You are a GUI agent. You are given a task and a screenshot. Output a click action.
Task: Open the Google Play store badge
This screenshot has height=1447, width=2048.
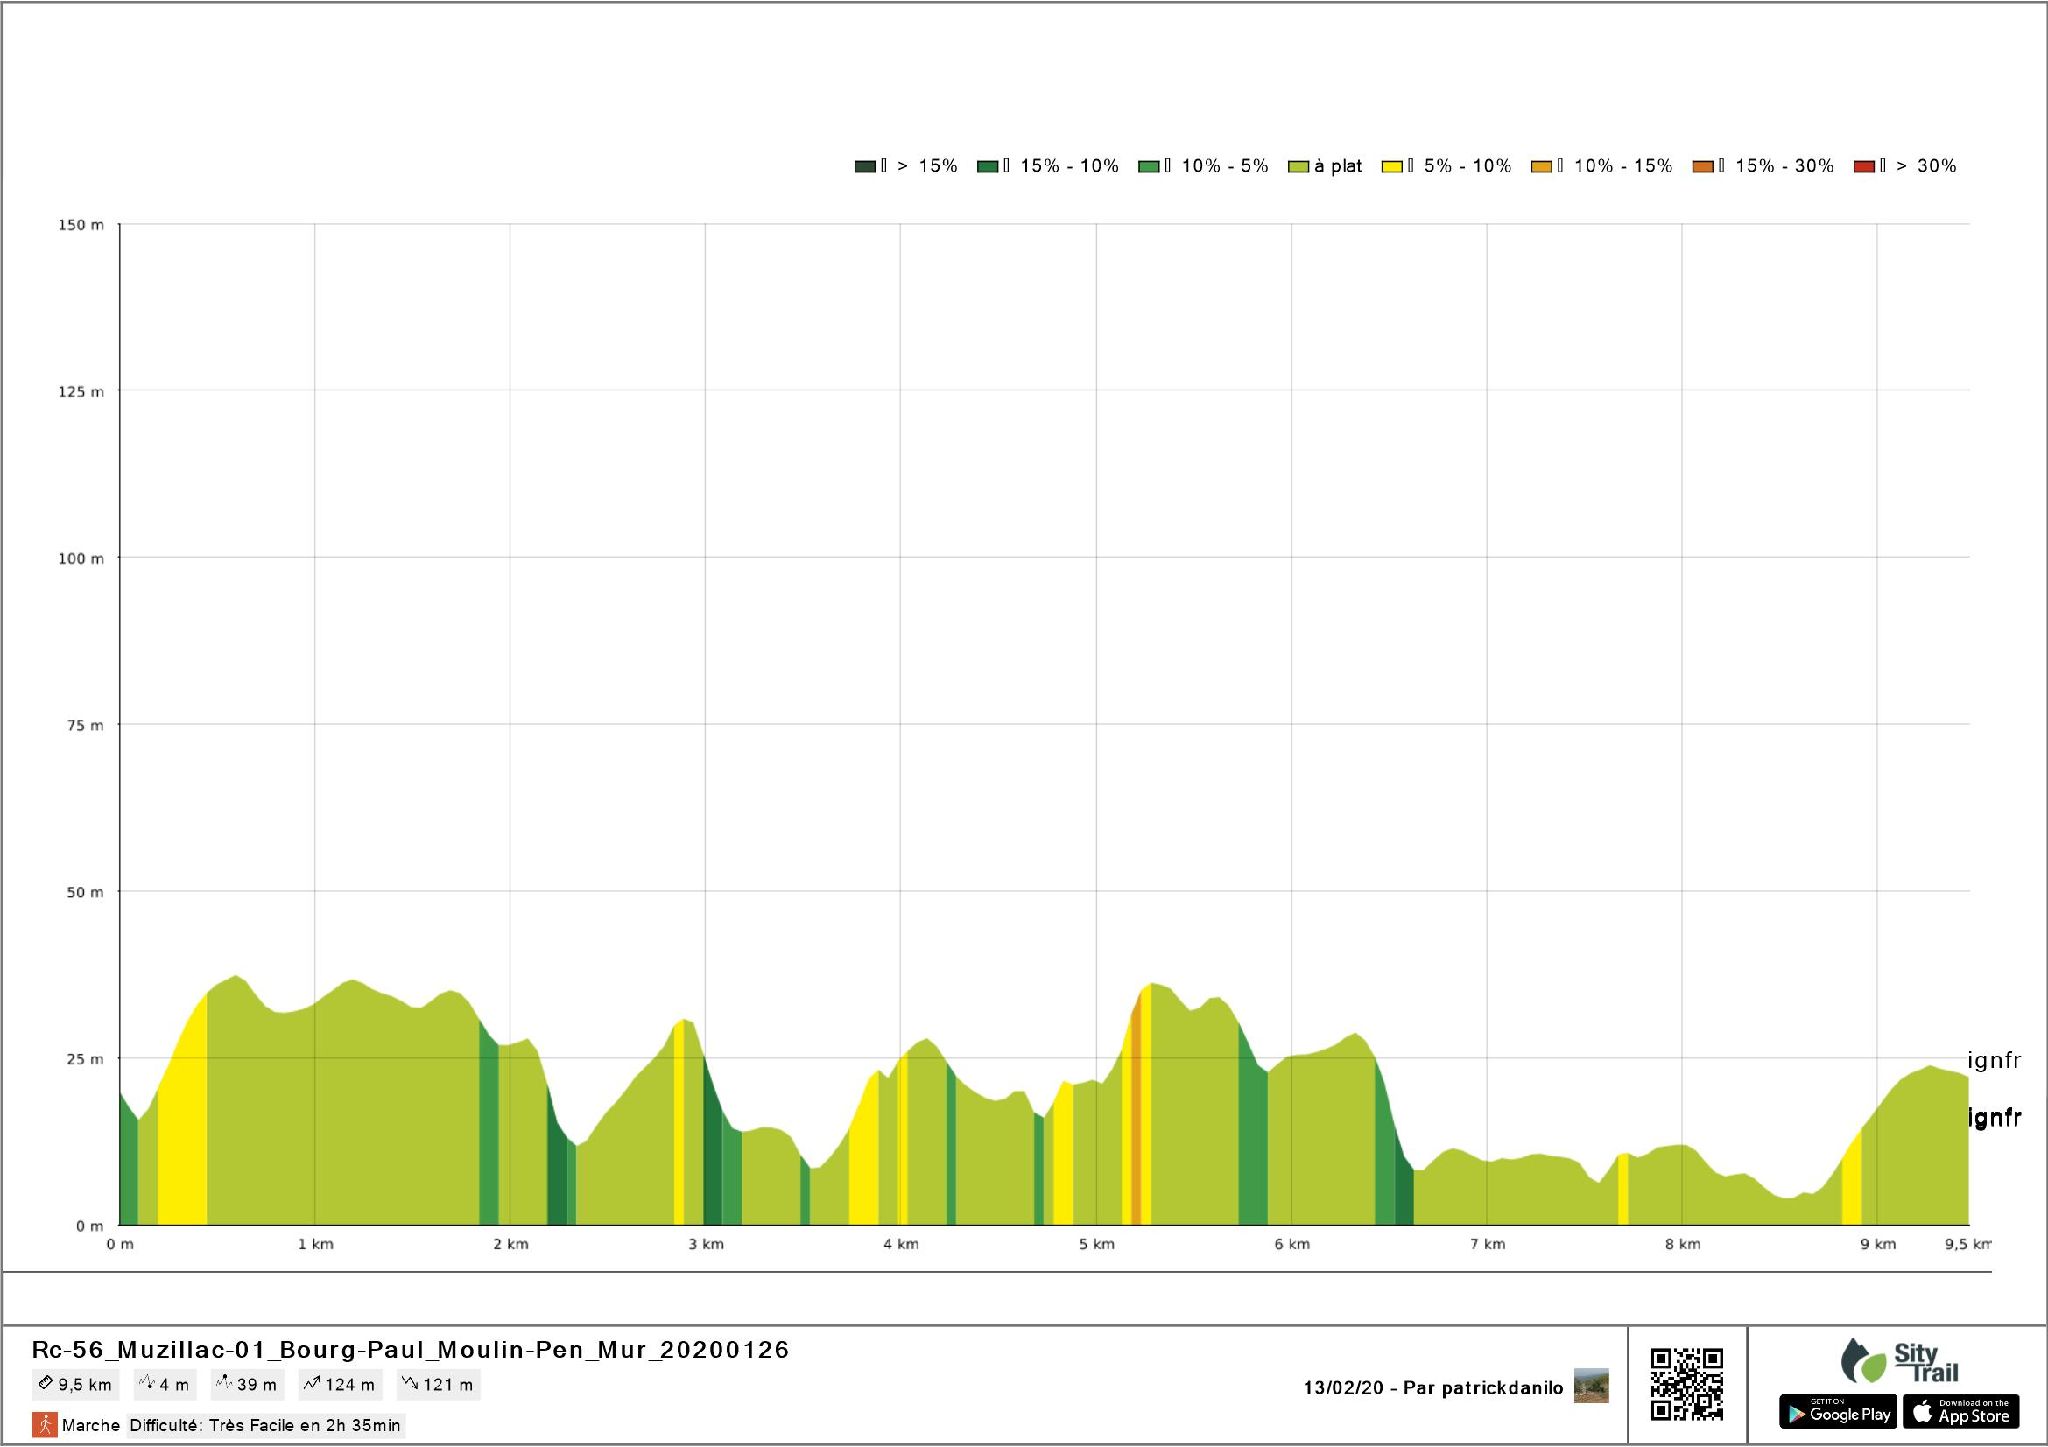pos(1837,1412)
